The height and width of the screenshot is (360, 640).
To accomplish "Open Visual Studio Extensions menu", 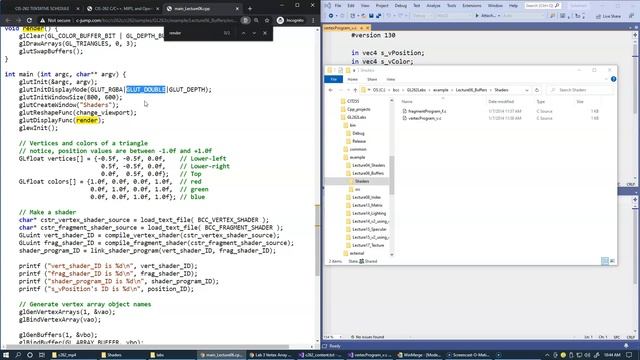I will tap(472, 6).
